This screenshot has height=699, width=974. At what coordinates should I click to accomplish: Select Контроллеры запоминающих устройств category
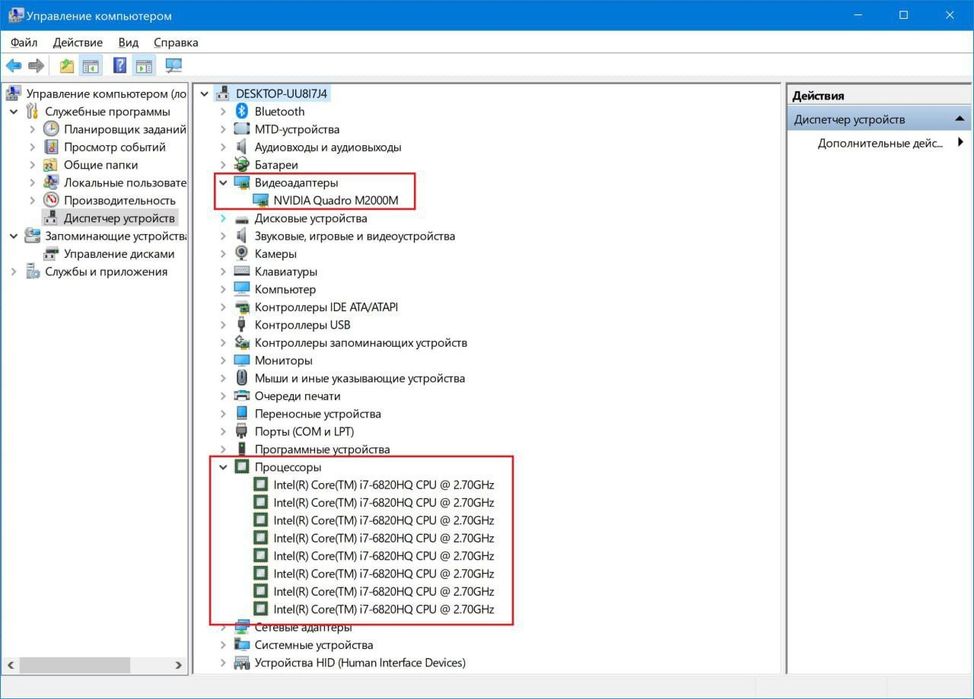pyautogui.click(x=361, y=342)
